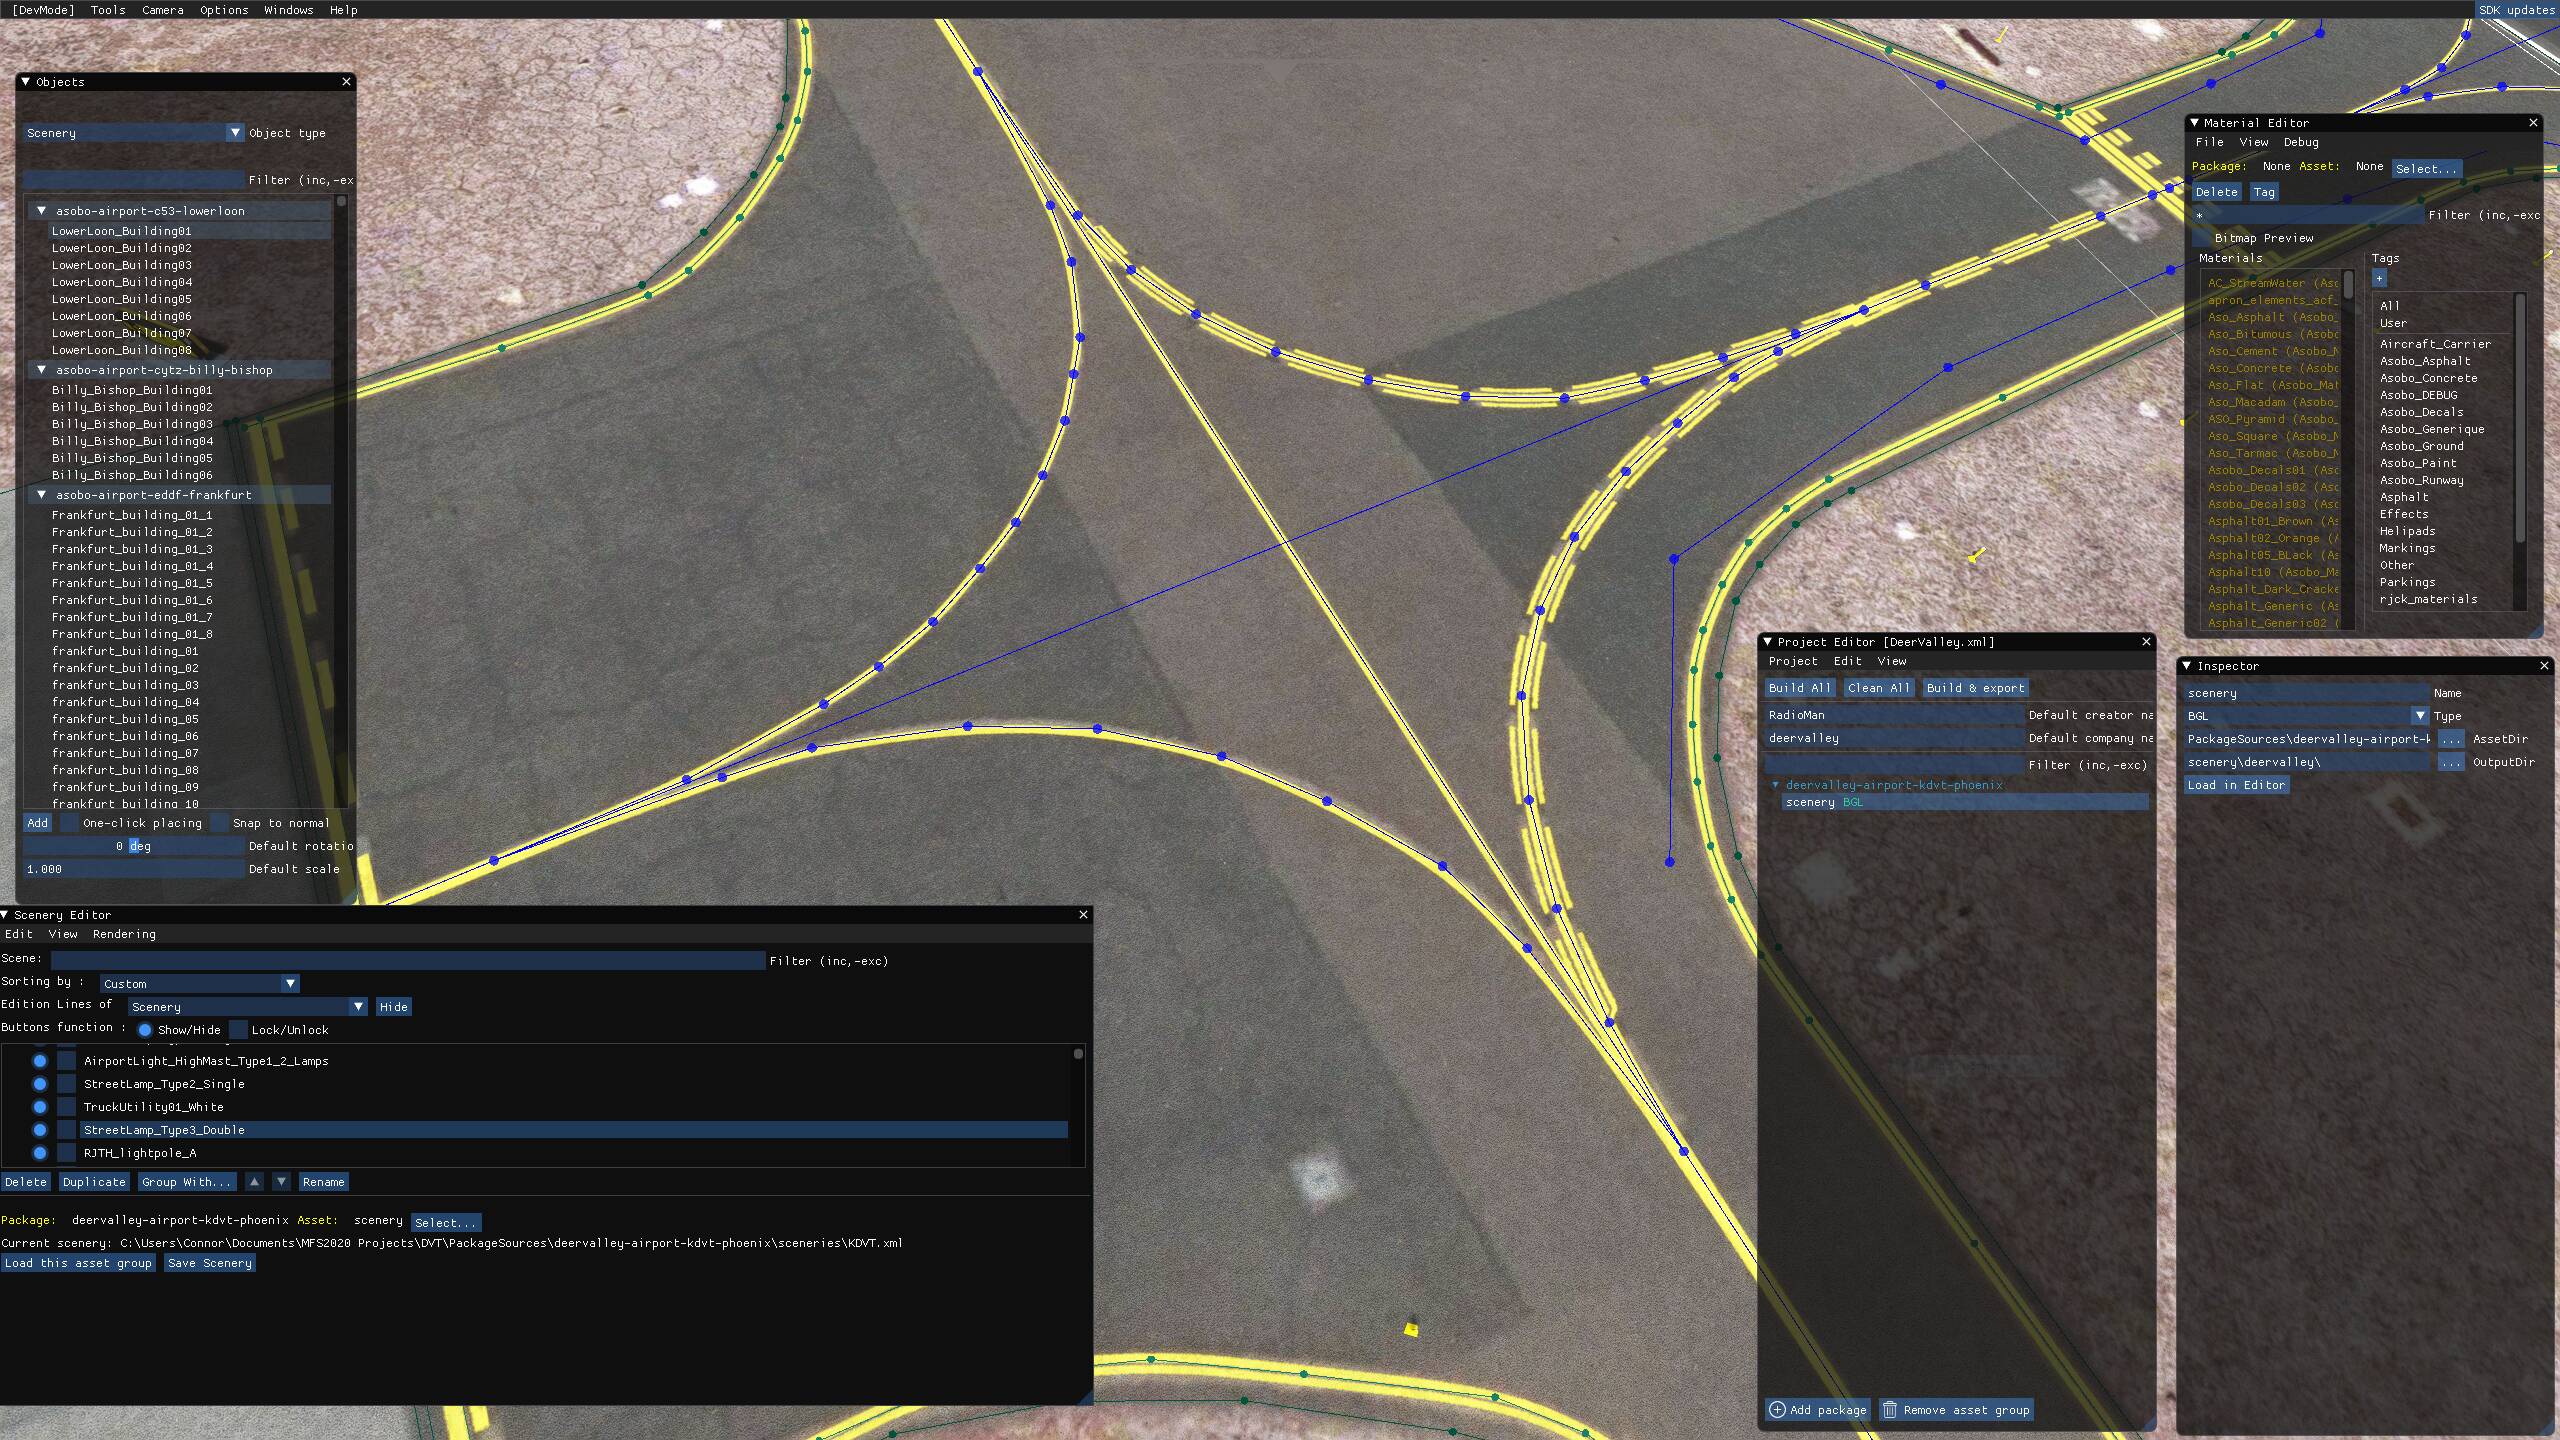Select Show/Hide buttons function radio
Screen dimensions: 2560x1440
point(145,1030)
